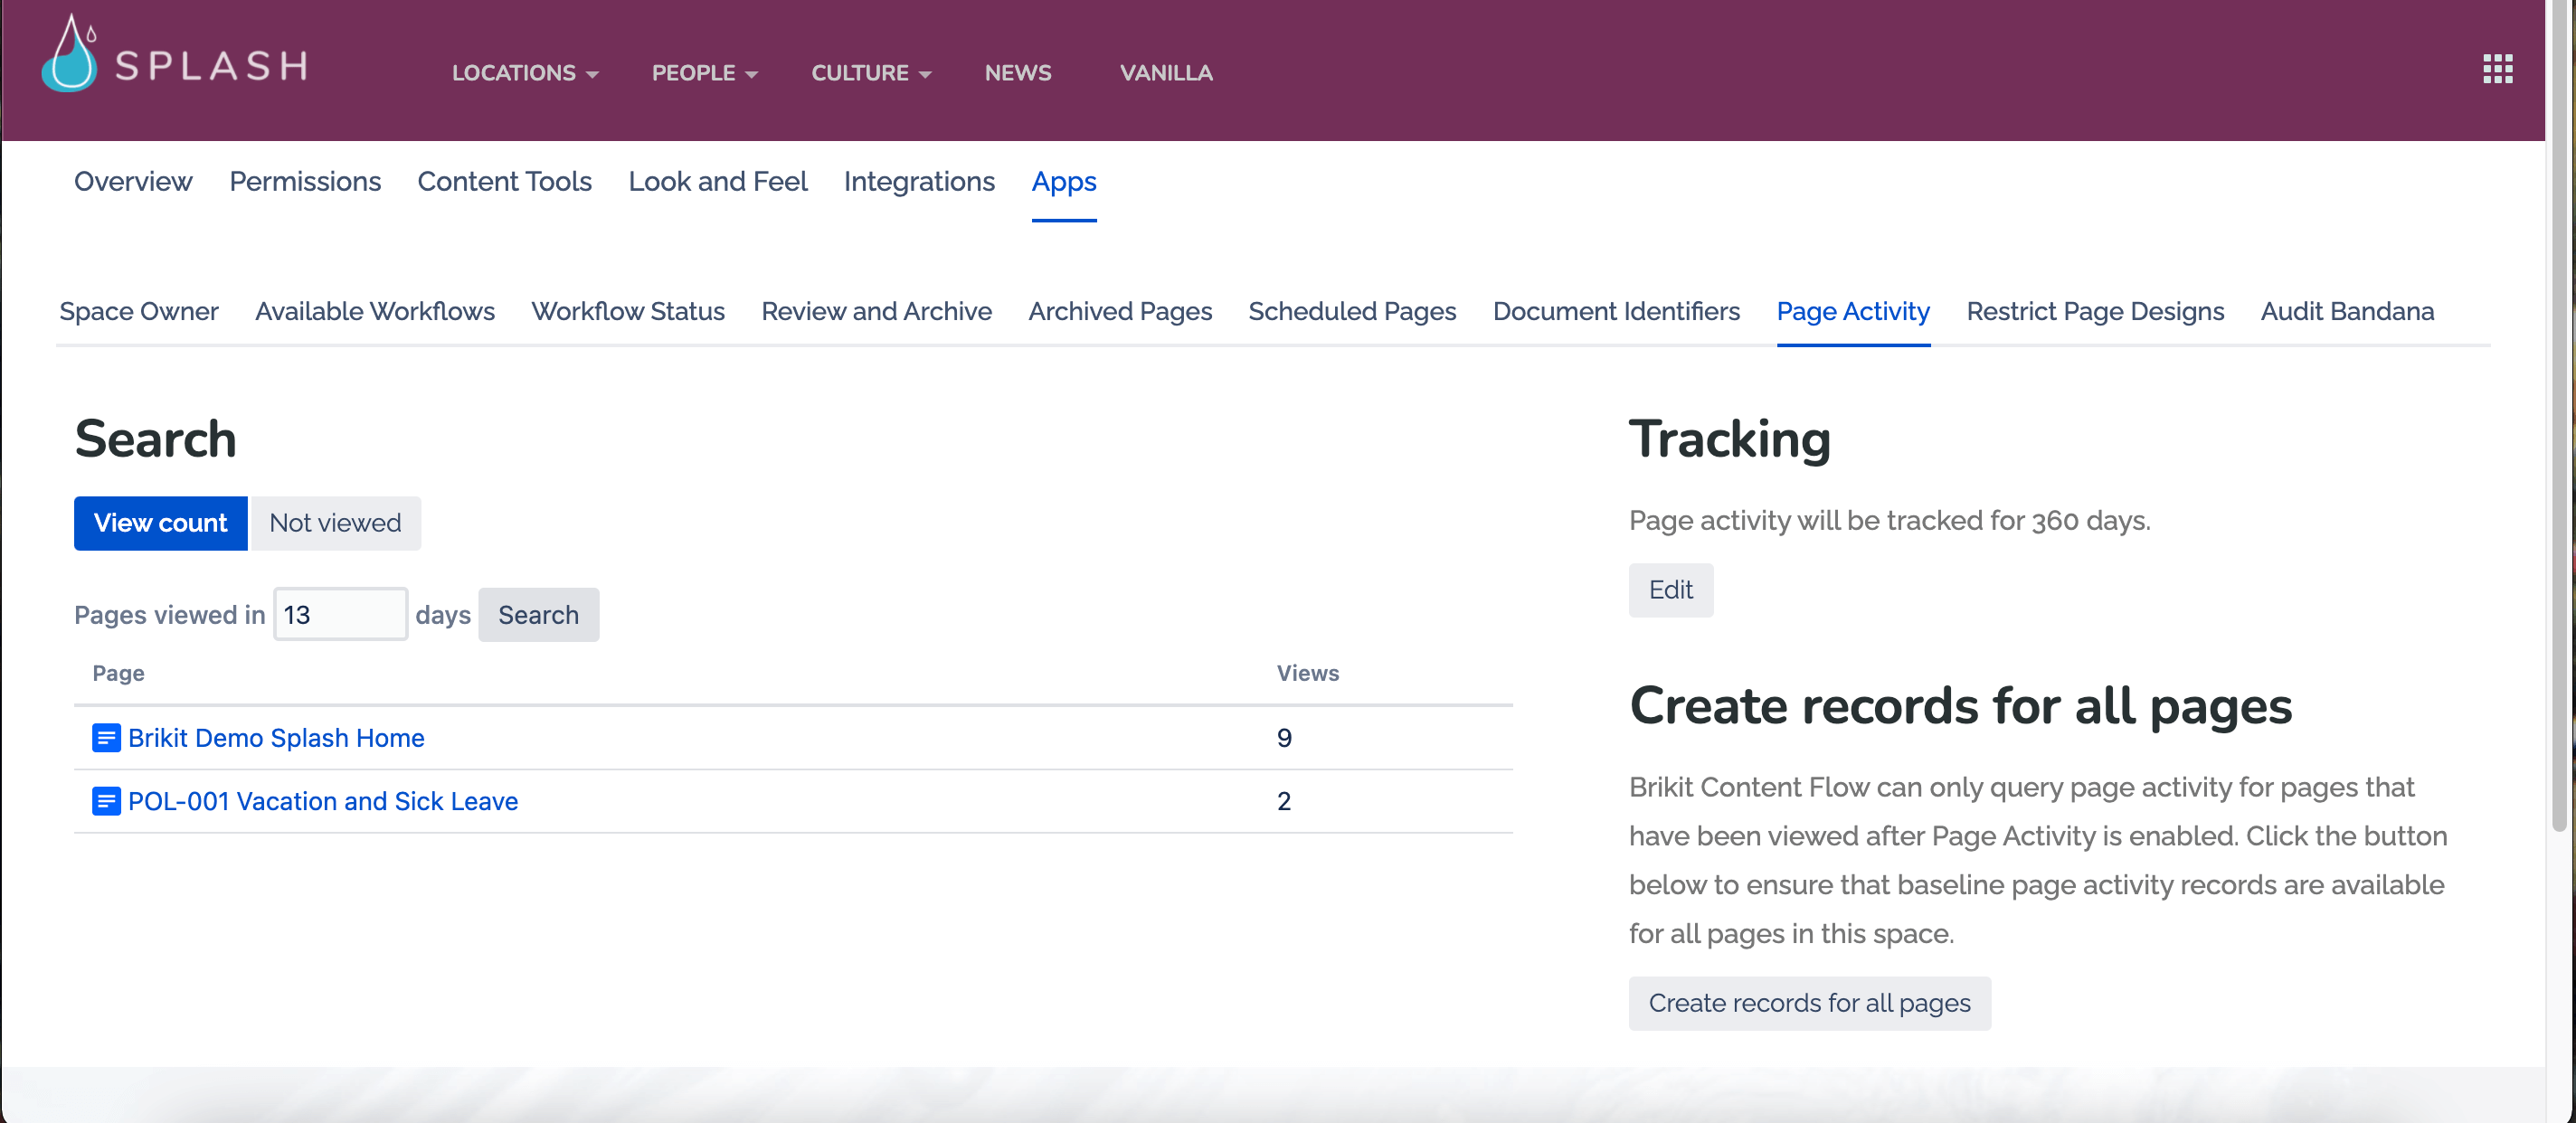Click the Search button
This screenshot has width=2576, height=1123.
(538, 614)
